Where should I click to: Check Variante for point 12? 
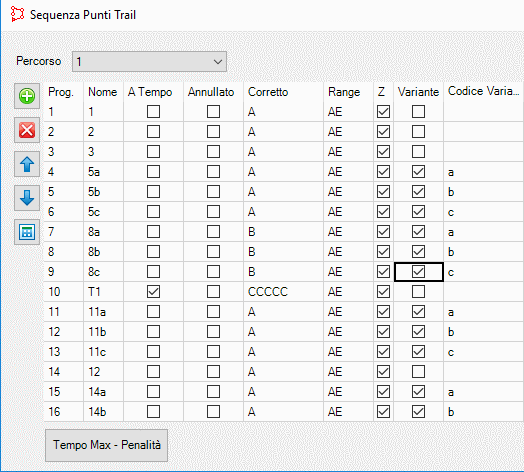coord(418,371)
